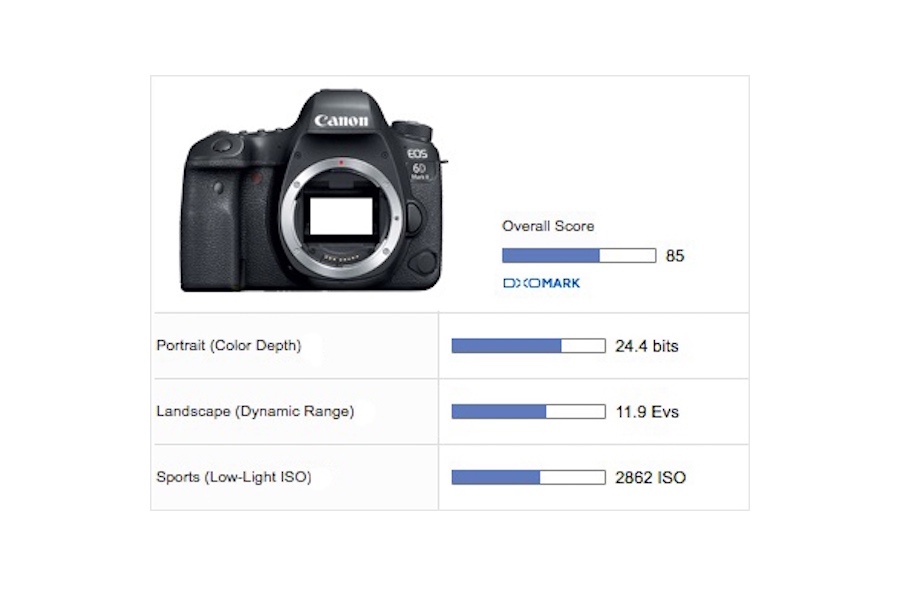Click the Landscape (Dynamic Range) label
Image resolution: width=900 pixels, height=600 pixels.
tap(255, 412)
